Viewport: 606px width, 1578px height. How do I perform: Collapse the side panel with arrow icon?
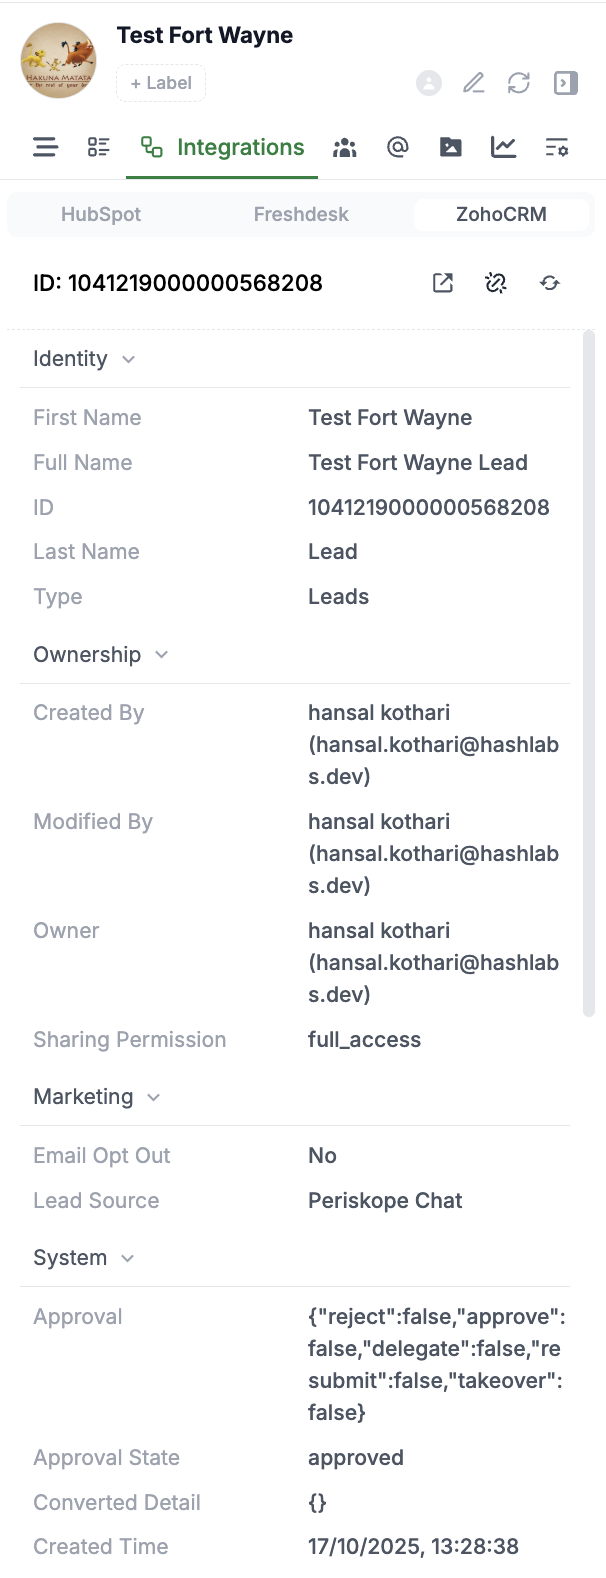566,83
